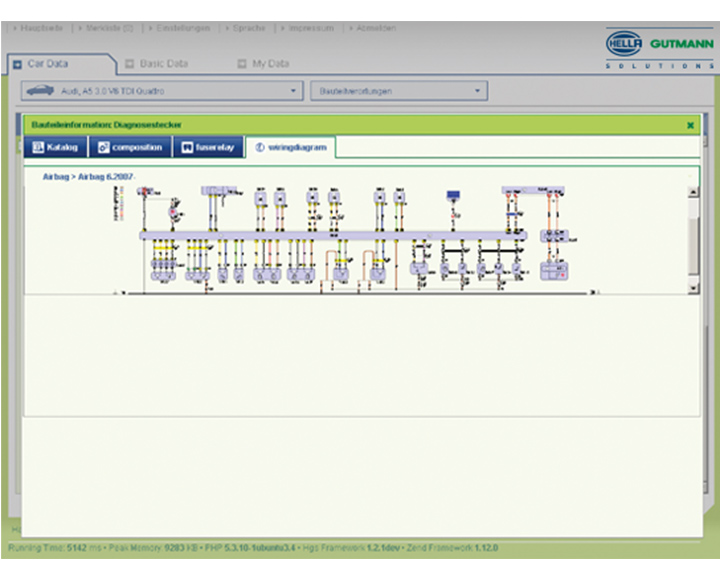Select the wiringdiagram tab
The width and height of the screenshot is (720, 580).
tap(291, 147)
